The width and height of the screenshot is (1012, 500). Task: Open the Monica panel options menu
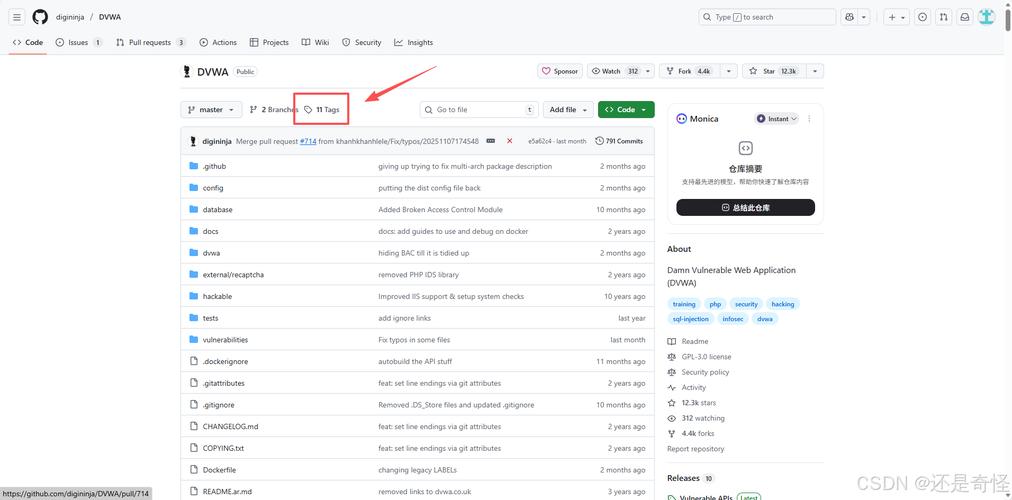click(809, 119)
